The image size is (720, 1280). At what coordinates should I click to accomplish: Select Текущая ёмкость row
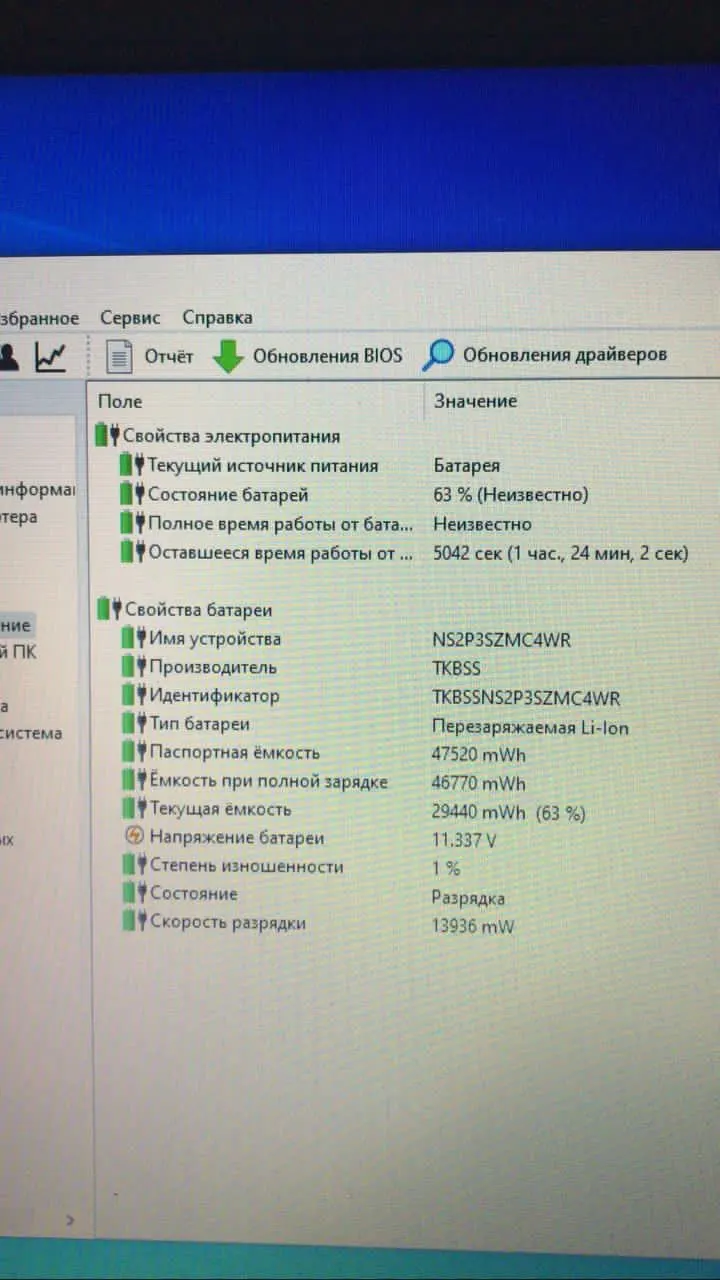coord(403,810)
